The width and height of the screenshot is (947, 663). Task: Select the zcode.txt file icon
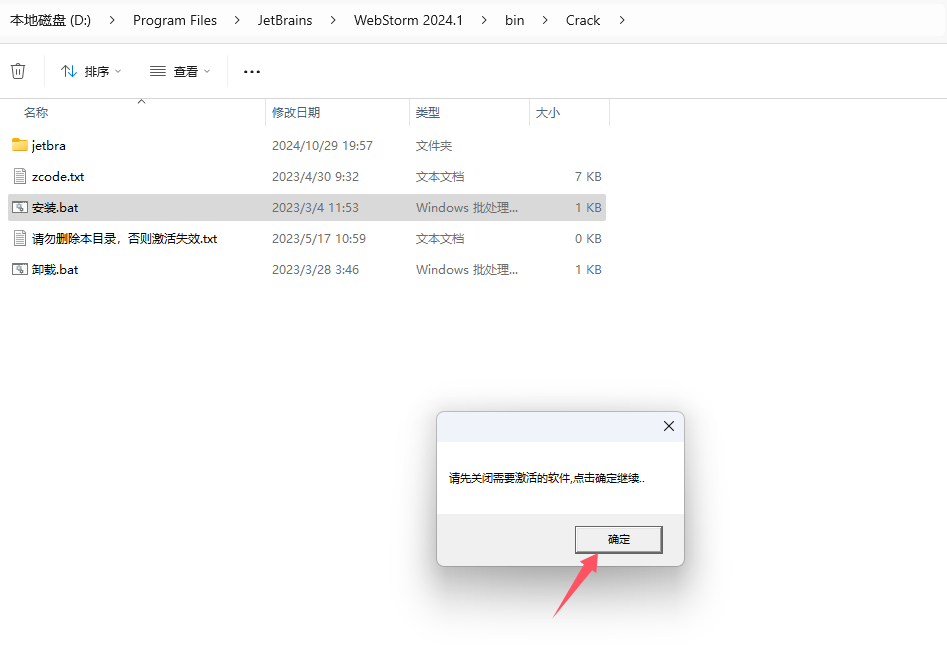point(20,176)
